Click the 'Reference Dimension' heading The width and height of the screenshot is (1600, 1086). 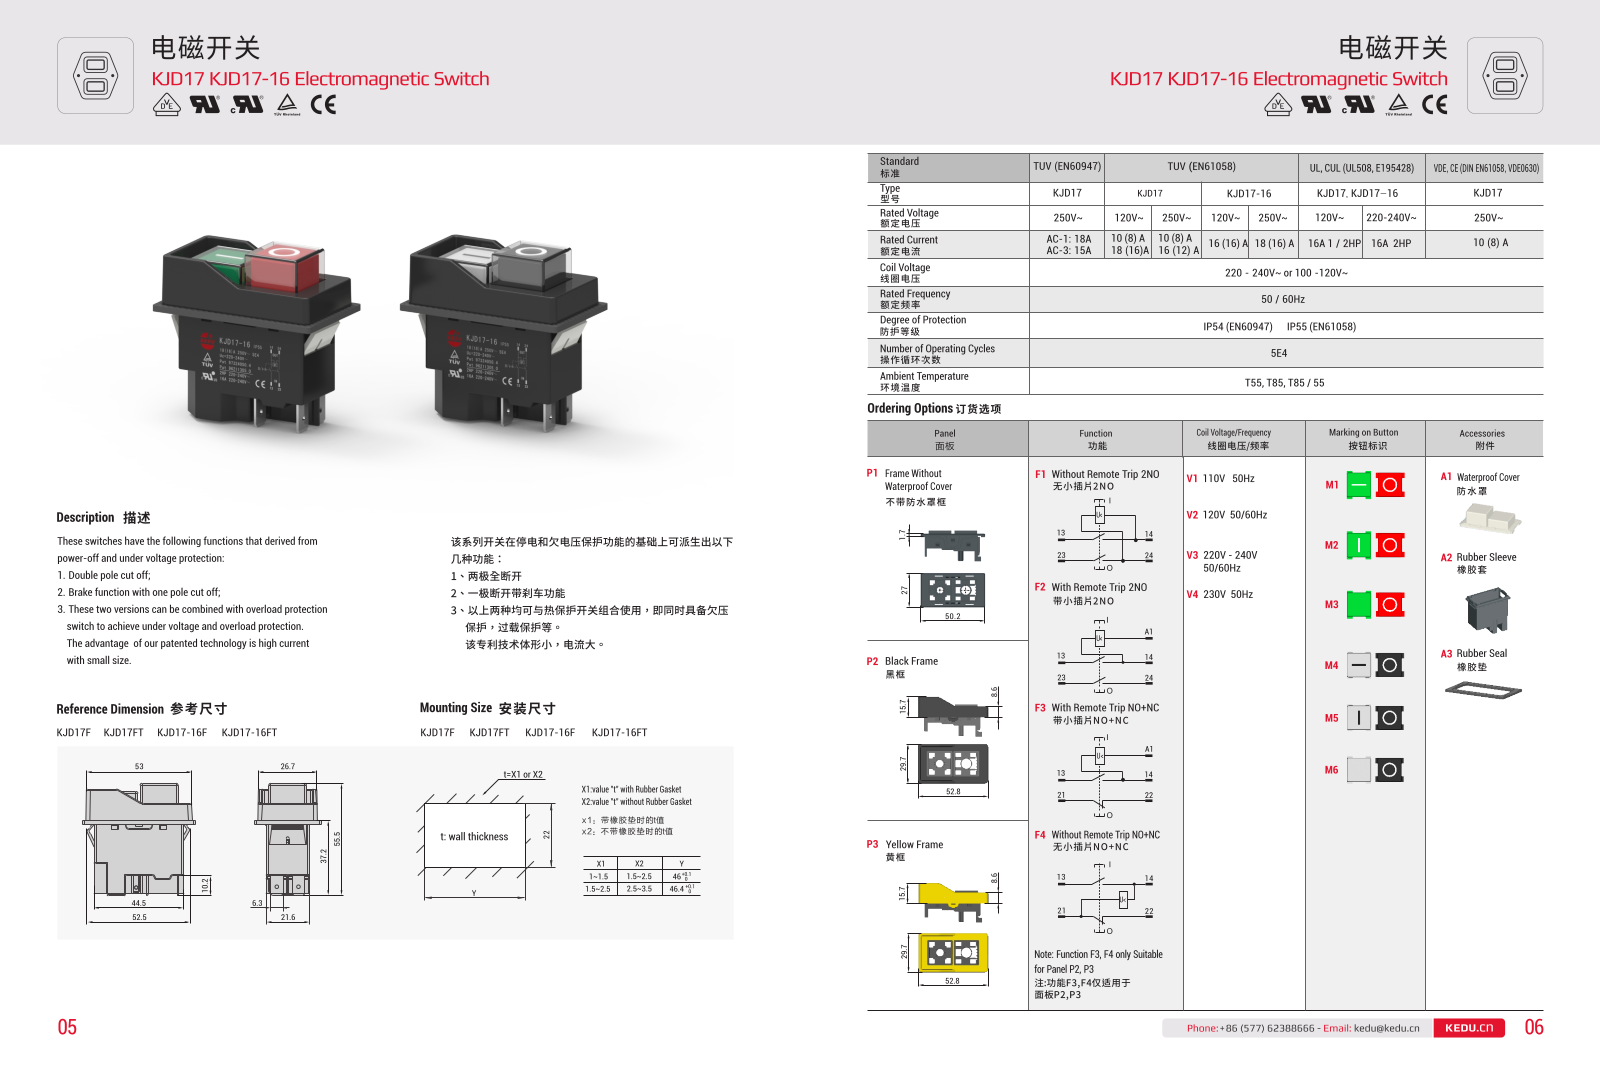pos(141,709)
